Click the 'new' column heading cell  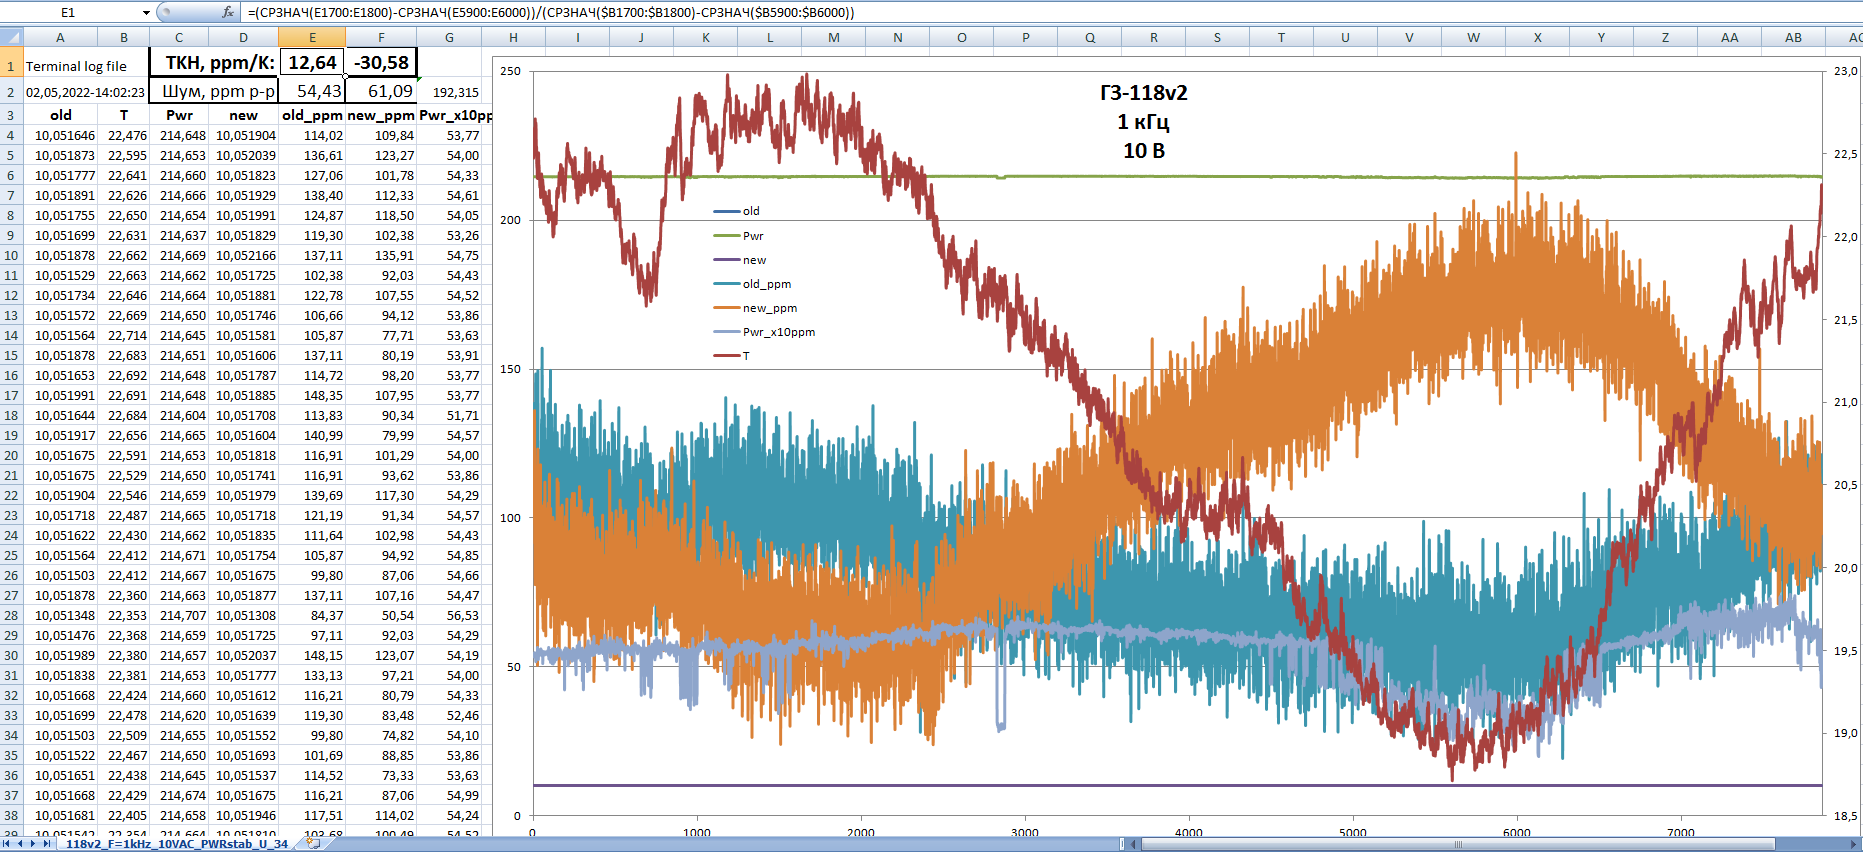pyautogui.click(x=243, y=115)
